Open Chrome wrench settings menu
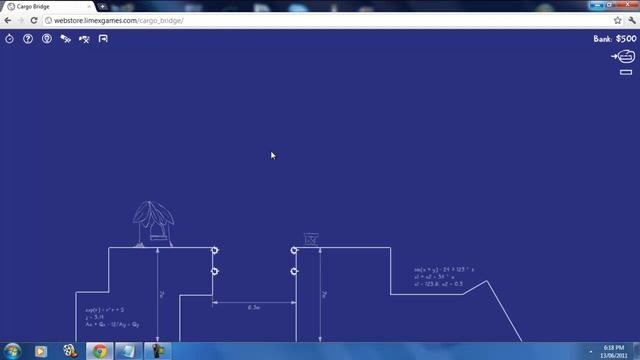The image size is (640, 360). (632, 20)
